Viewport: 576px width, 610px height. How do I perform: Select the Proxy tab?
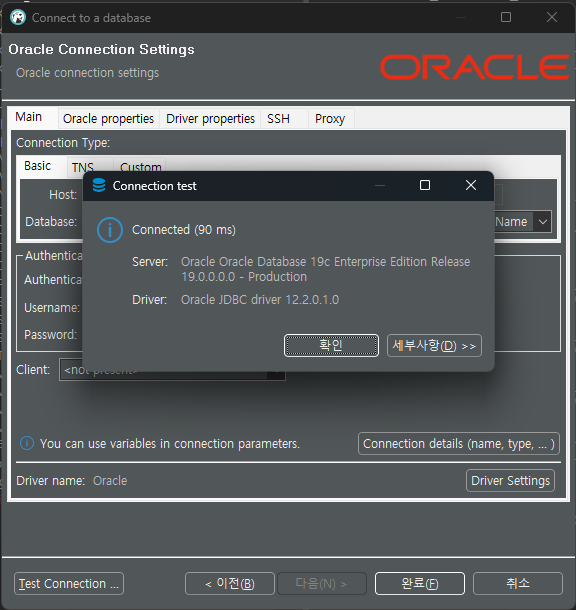tap(330, 118)
